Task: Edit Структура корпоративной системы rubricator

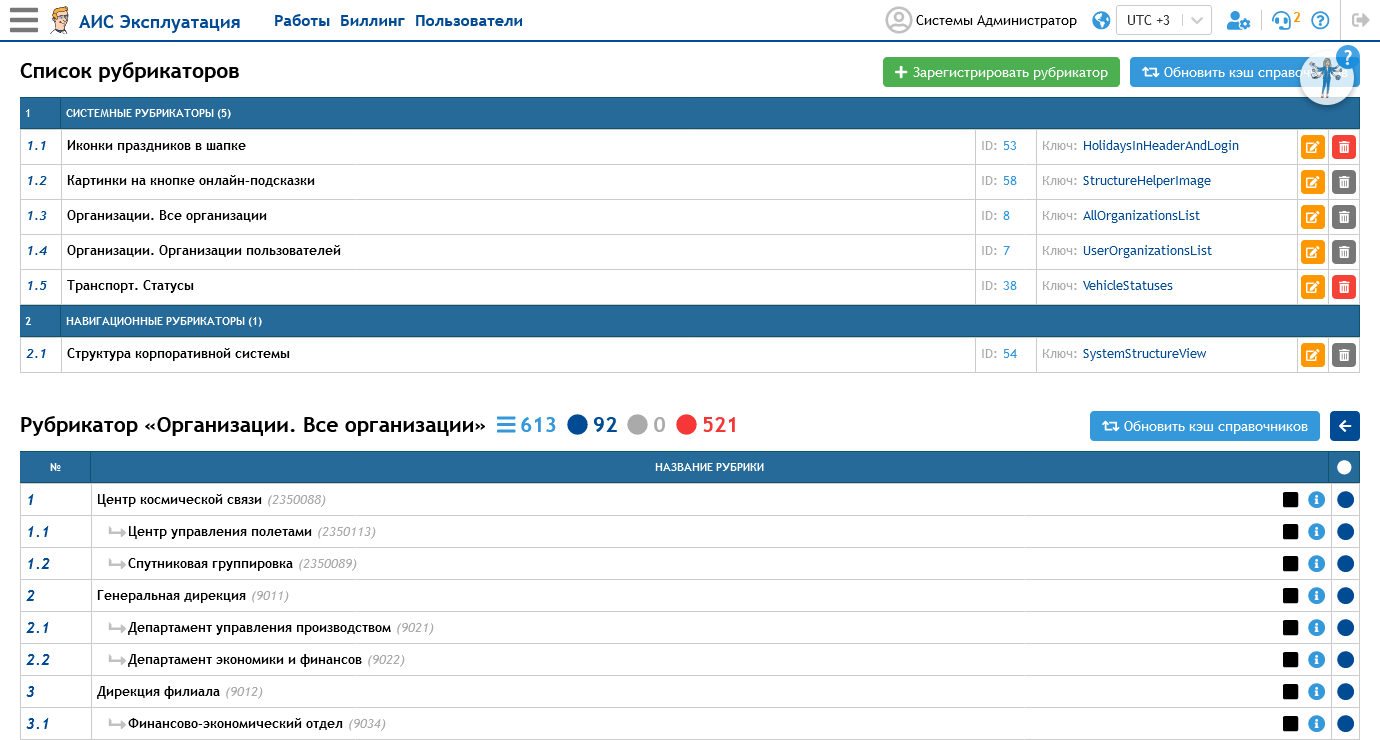Action: [1313, 355]
